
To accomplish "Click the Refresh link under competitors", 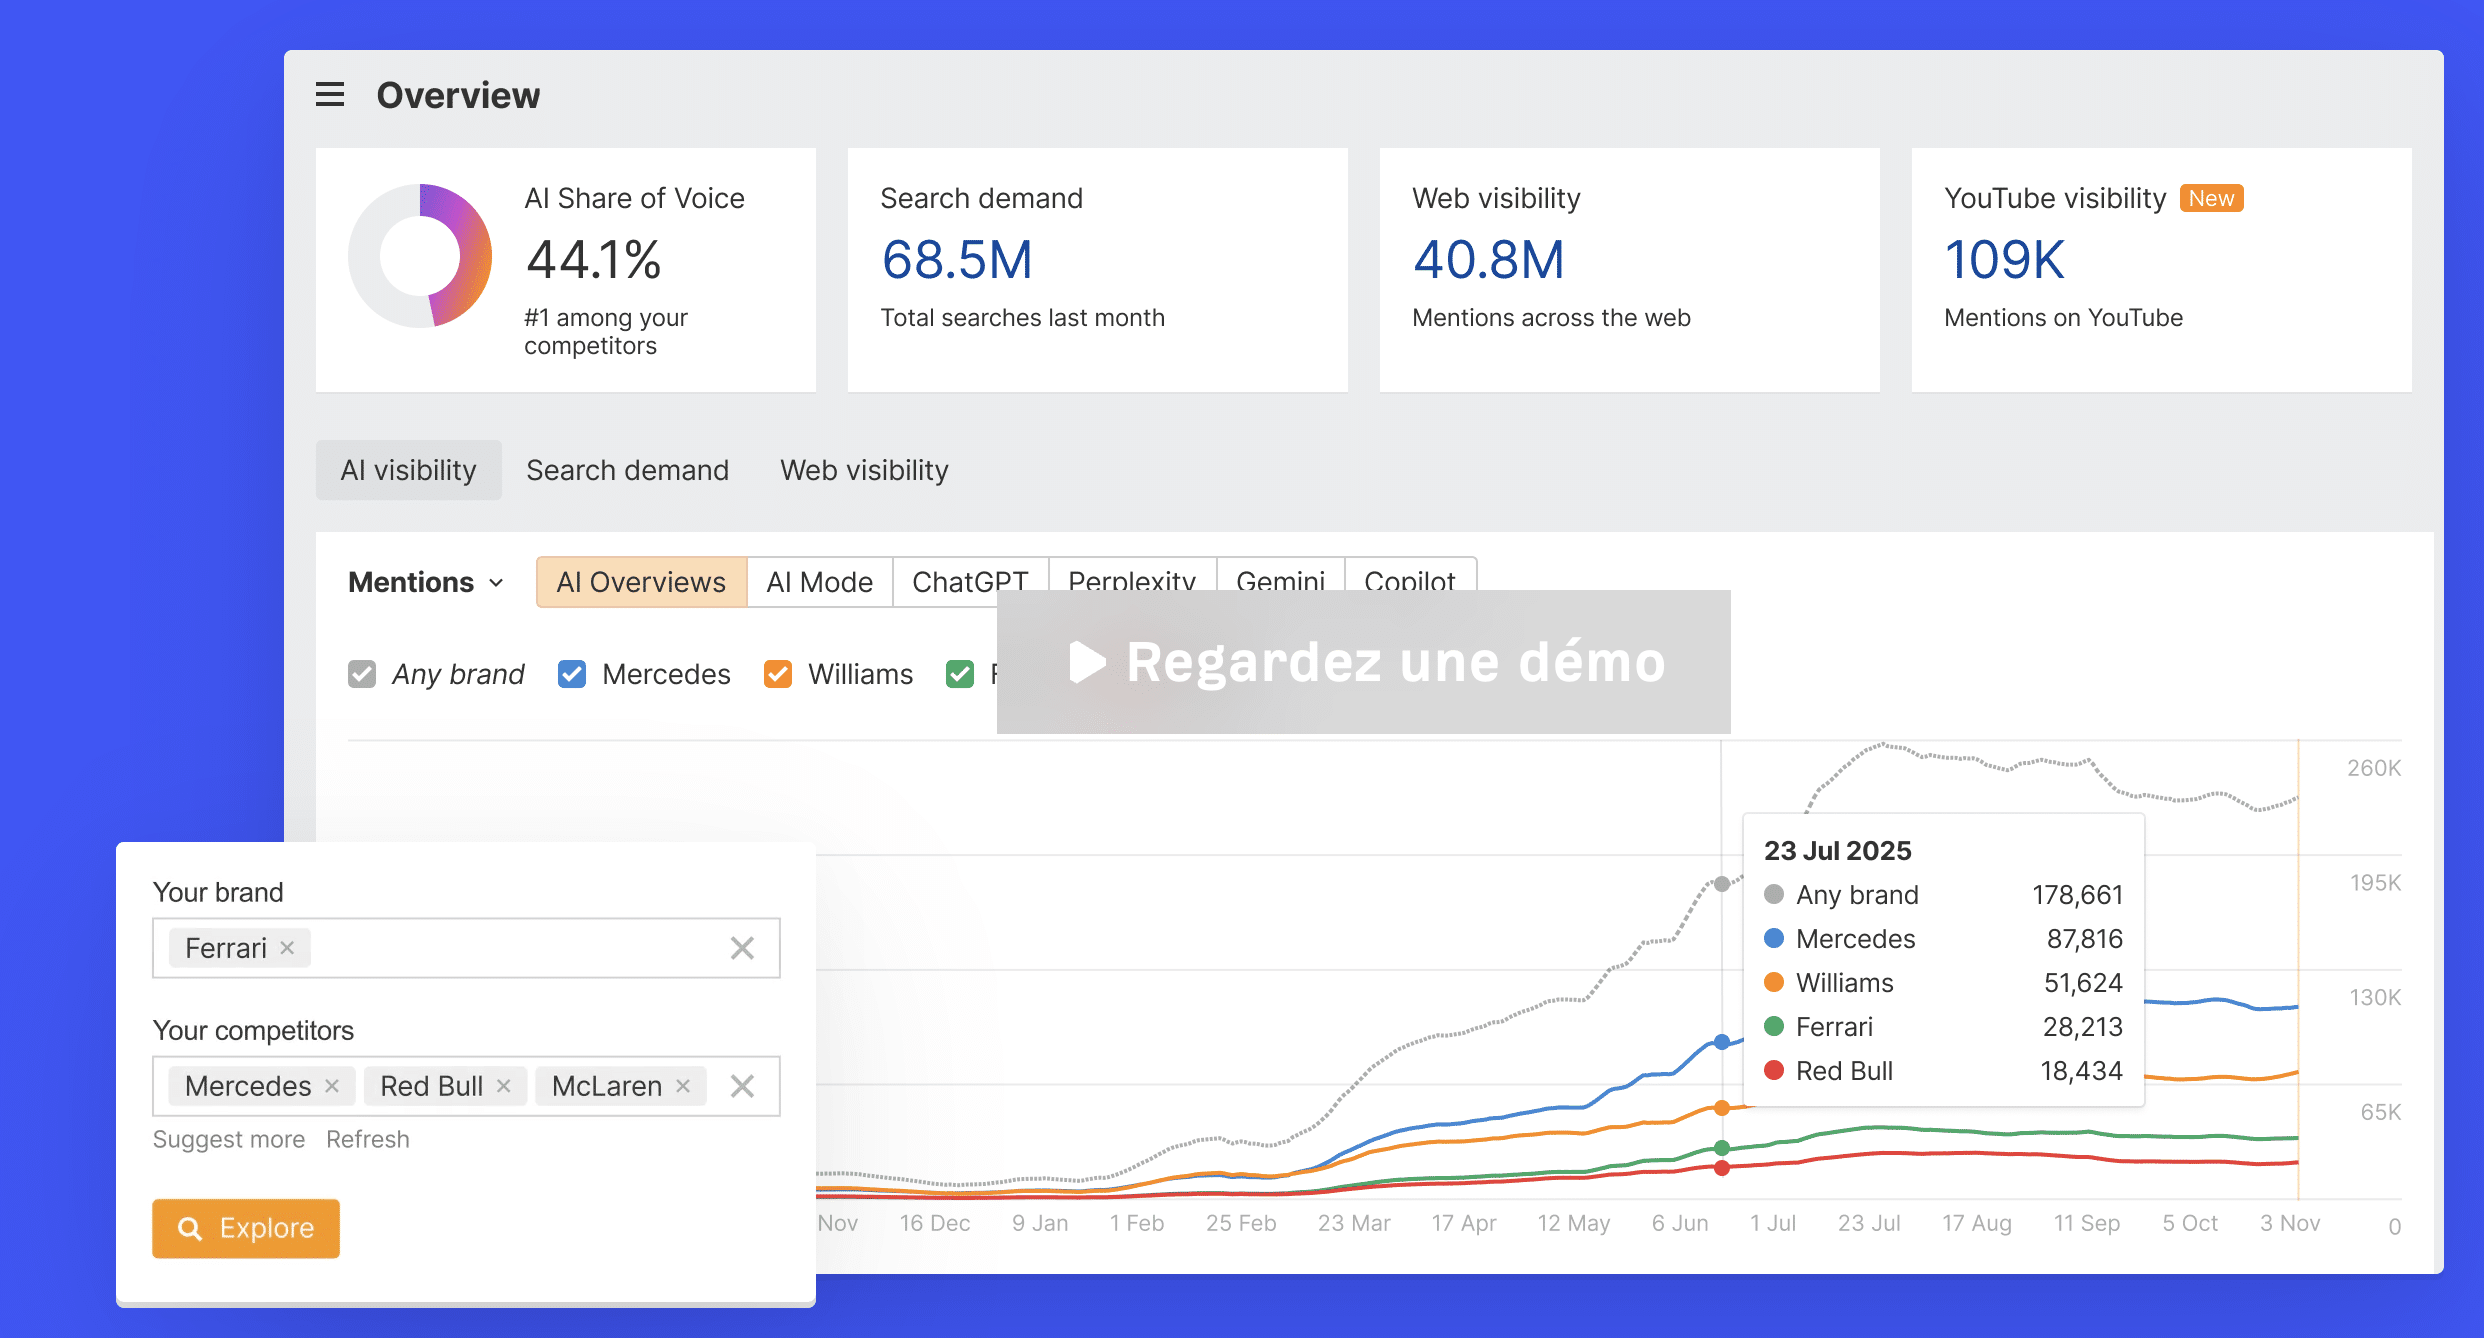I will 367,1138.
